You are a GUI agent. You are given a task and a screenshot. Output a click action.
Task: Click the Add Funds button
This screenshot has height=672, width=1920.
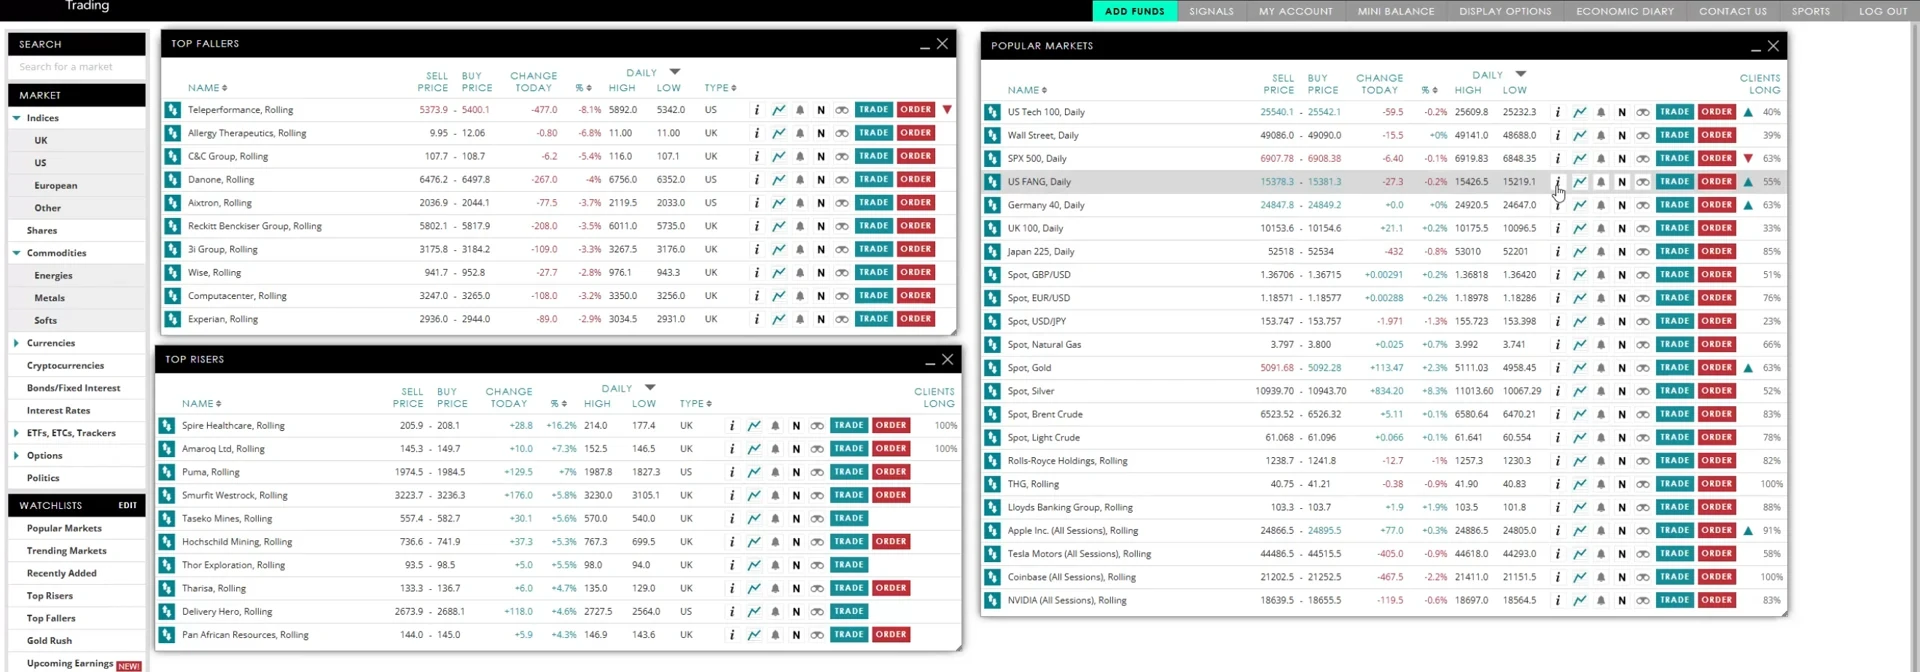click(x=1134, y=11)
